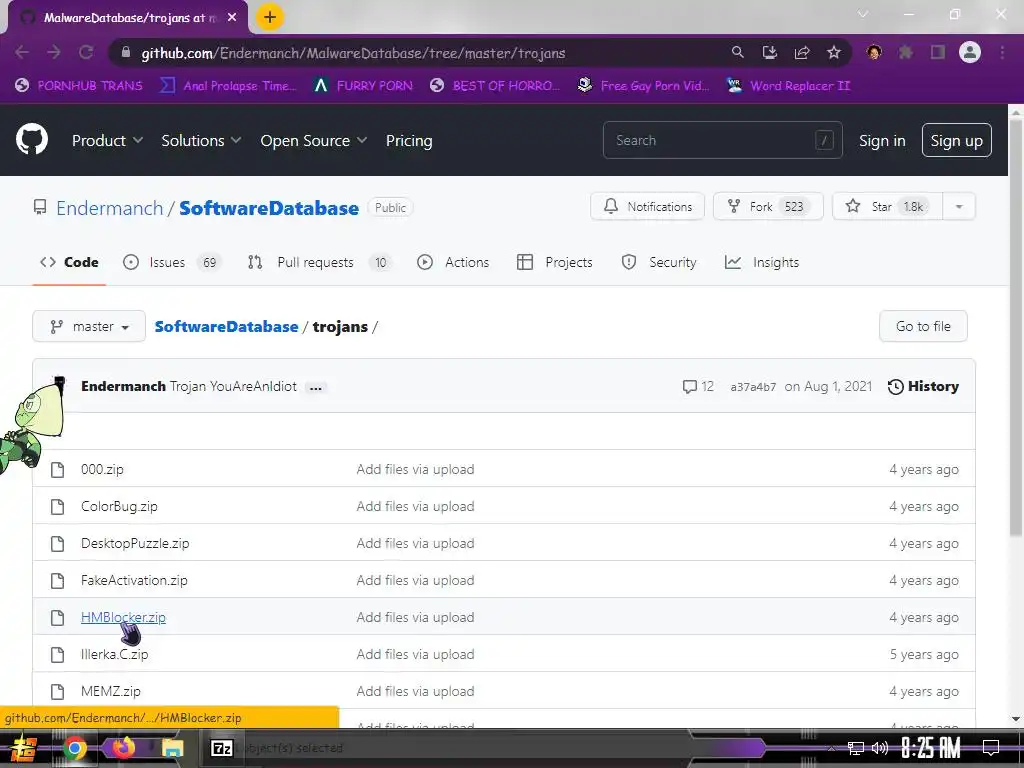Open the 7-Zip taskbar window
Image resolution: width=1024 pixels, height=768 pixels.
point(221,748)
